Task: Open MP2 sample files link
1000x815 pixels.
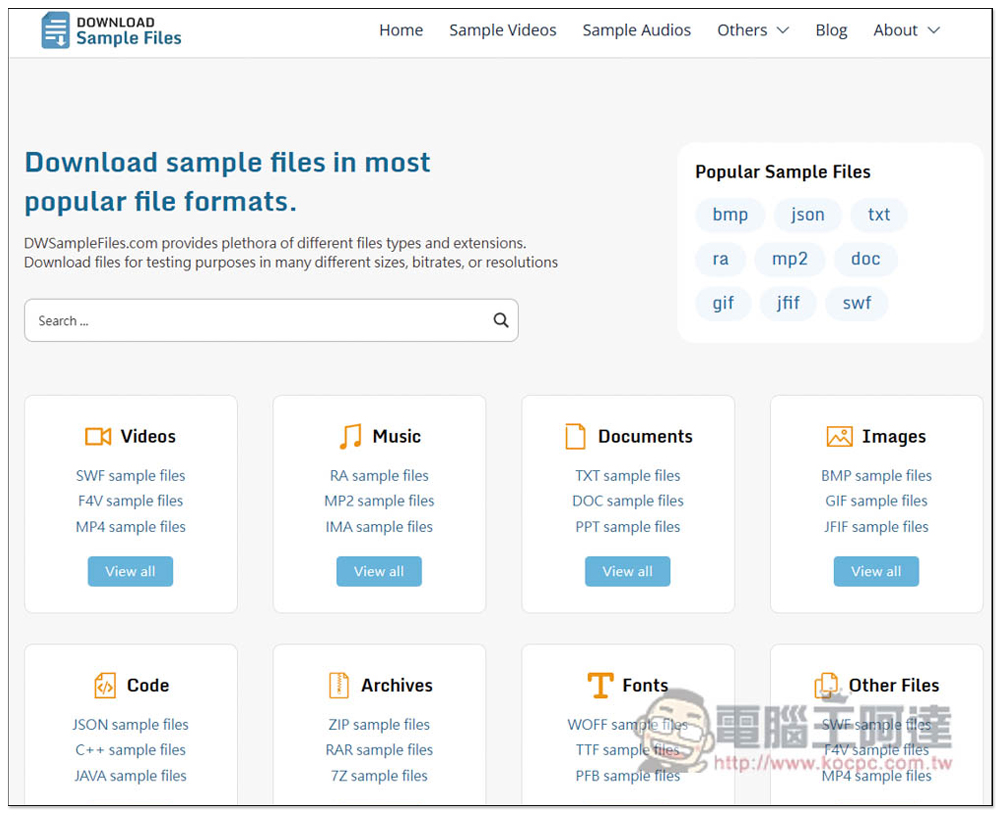Action: point(379,501)
